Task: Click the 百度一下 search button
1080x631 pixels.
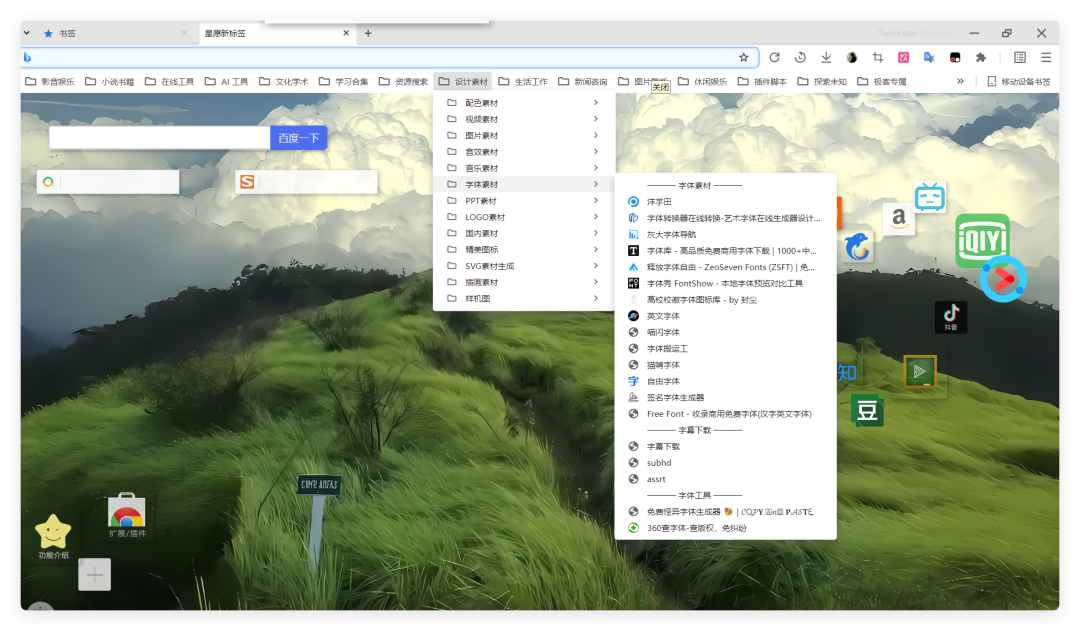Action: pos(298,138)
